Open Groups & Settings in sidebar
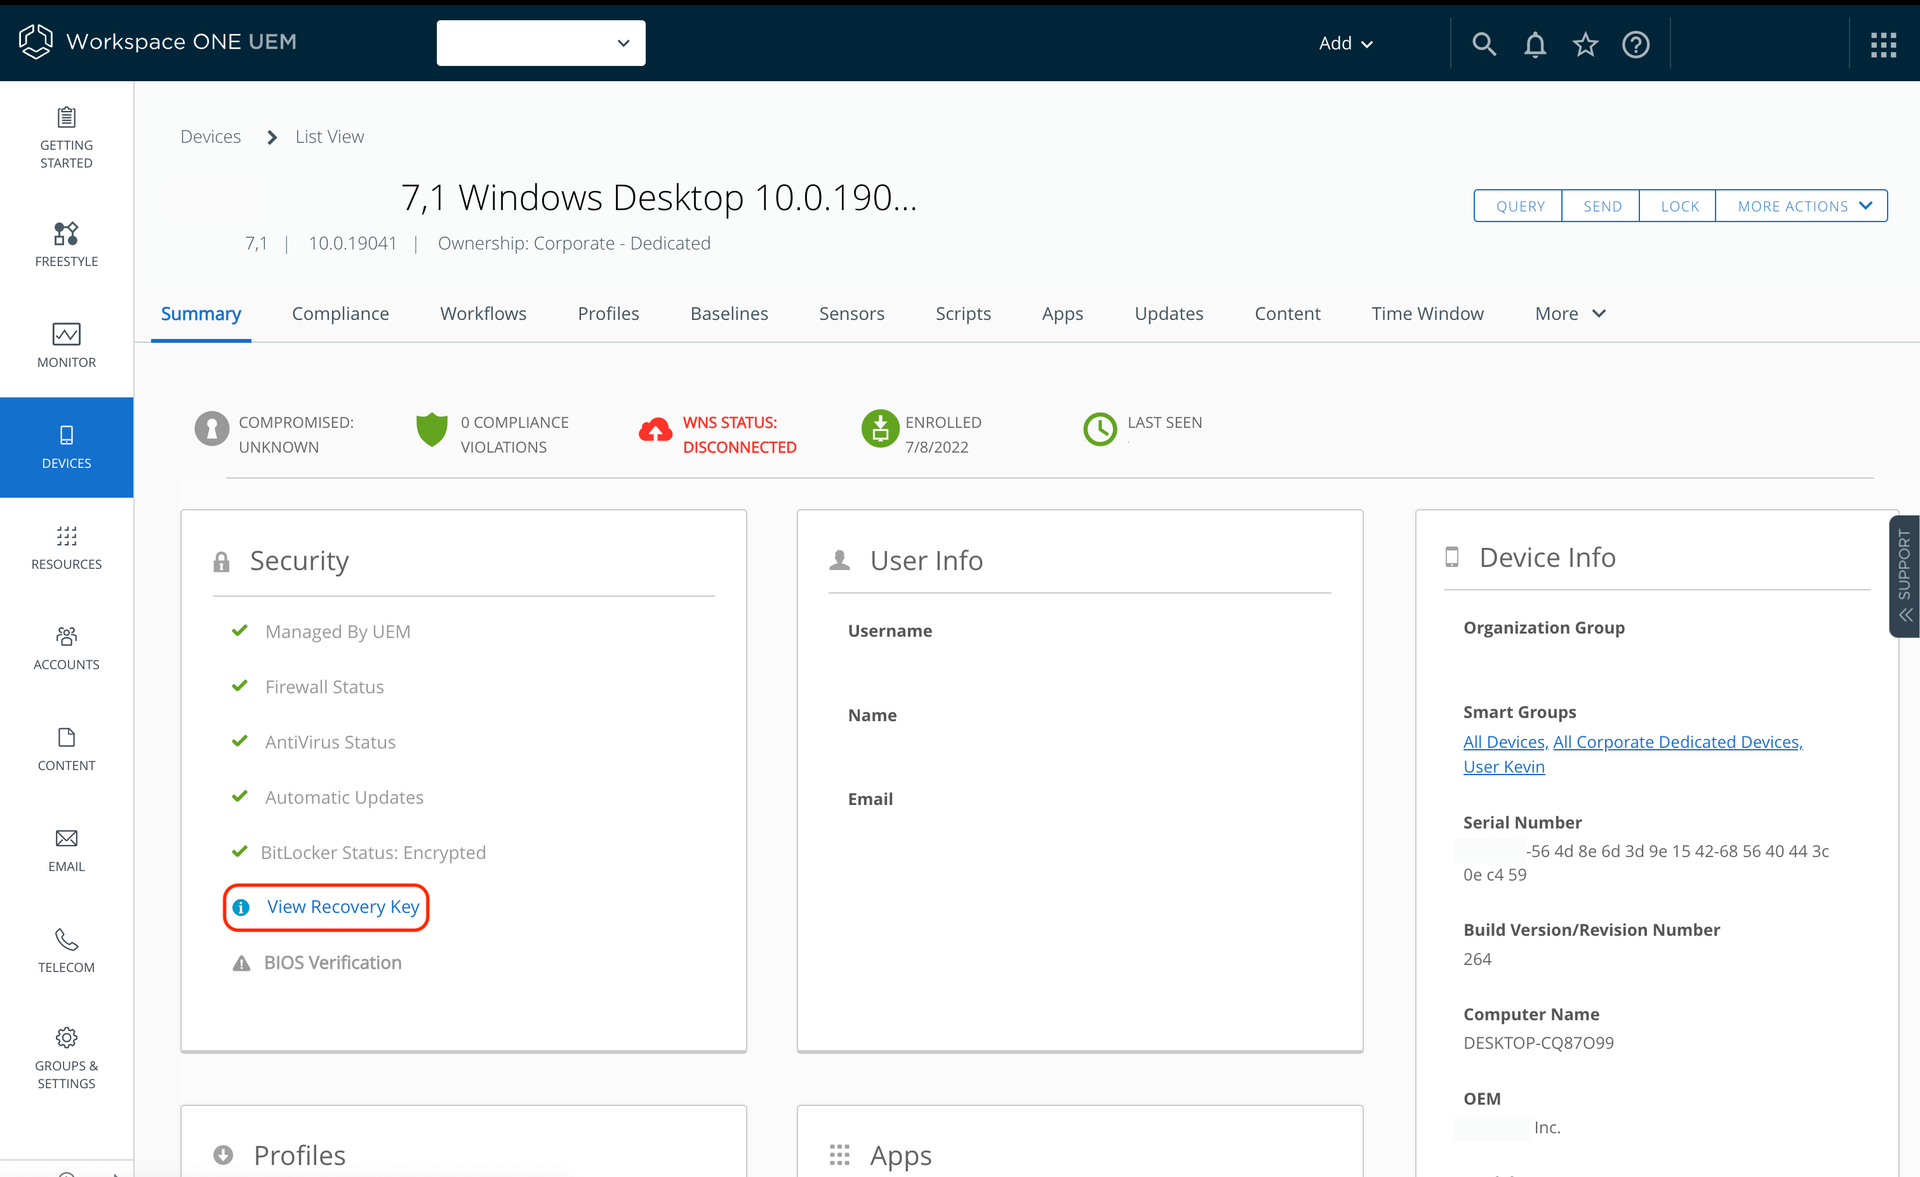The image size is (1920, 1177). click(x=66, y=1057)
